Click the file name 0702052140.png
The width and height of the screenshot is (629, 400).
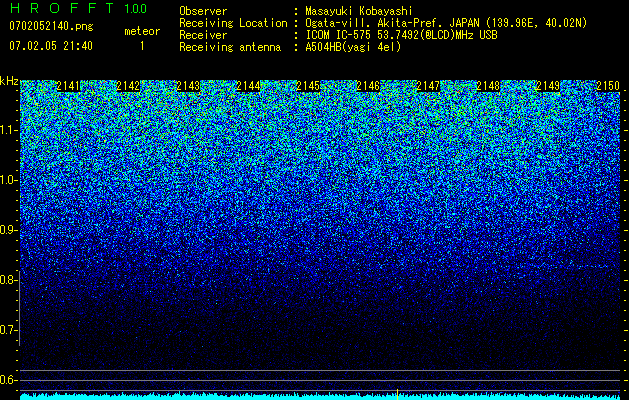click(51, 27)
